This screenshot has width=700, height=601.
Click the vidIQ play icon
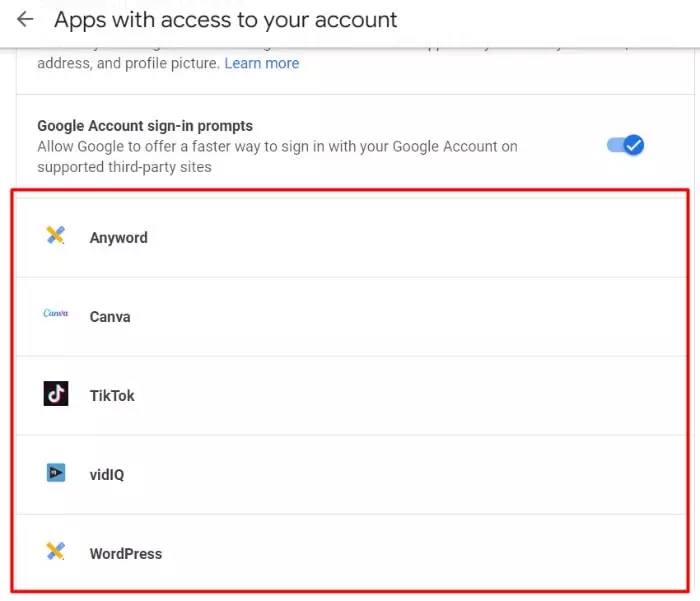click(x=56, y=472)
